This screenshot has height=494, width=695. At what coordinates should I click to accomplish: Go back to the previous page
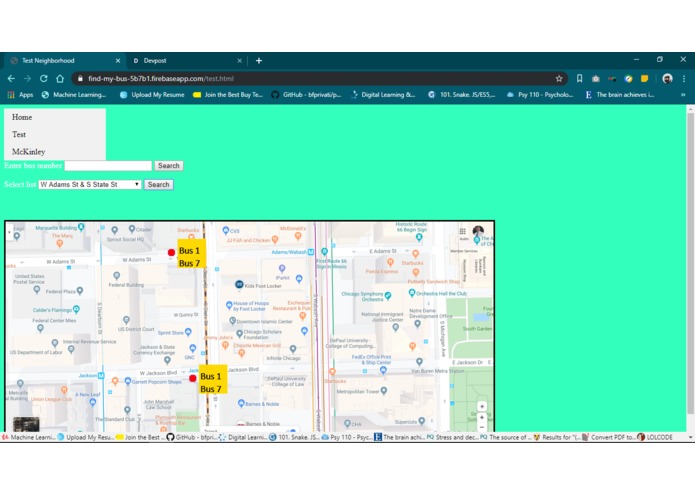point(11,78)
